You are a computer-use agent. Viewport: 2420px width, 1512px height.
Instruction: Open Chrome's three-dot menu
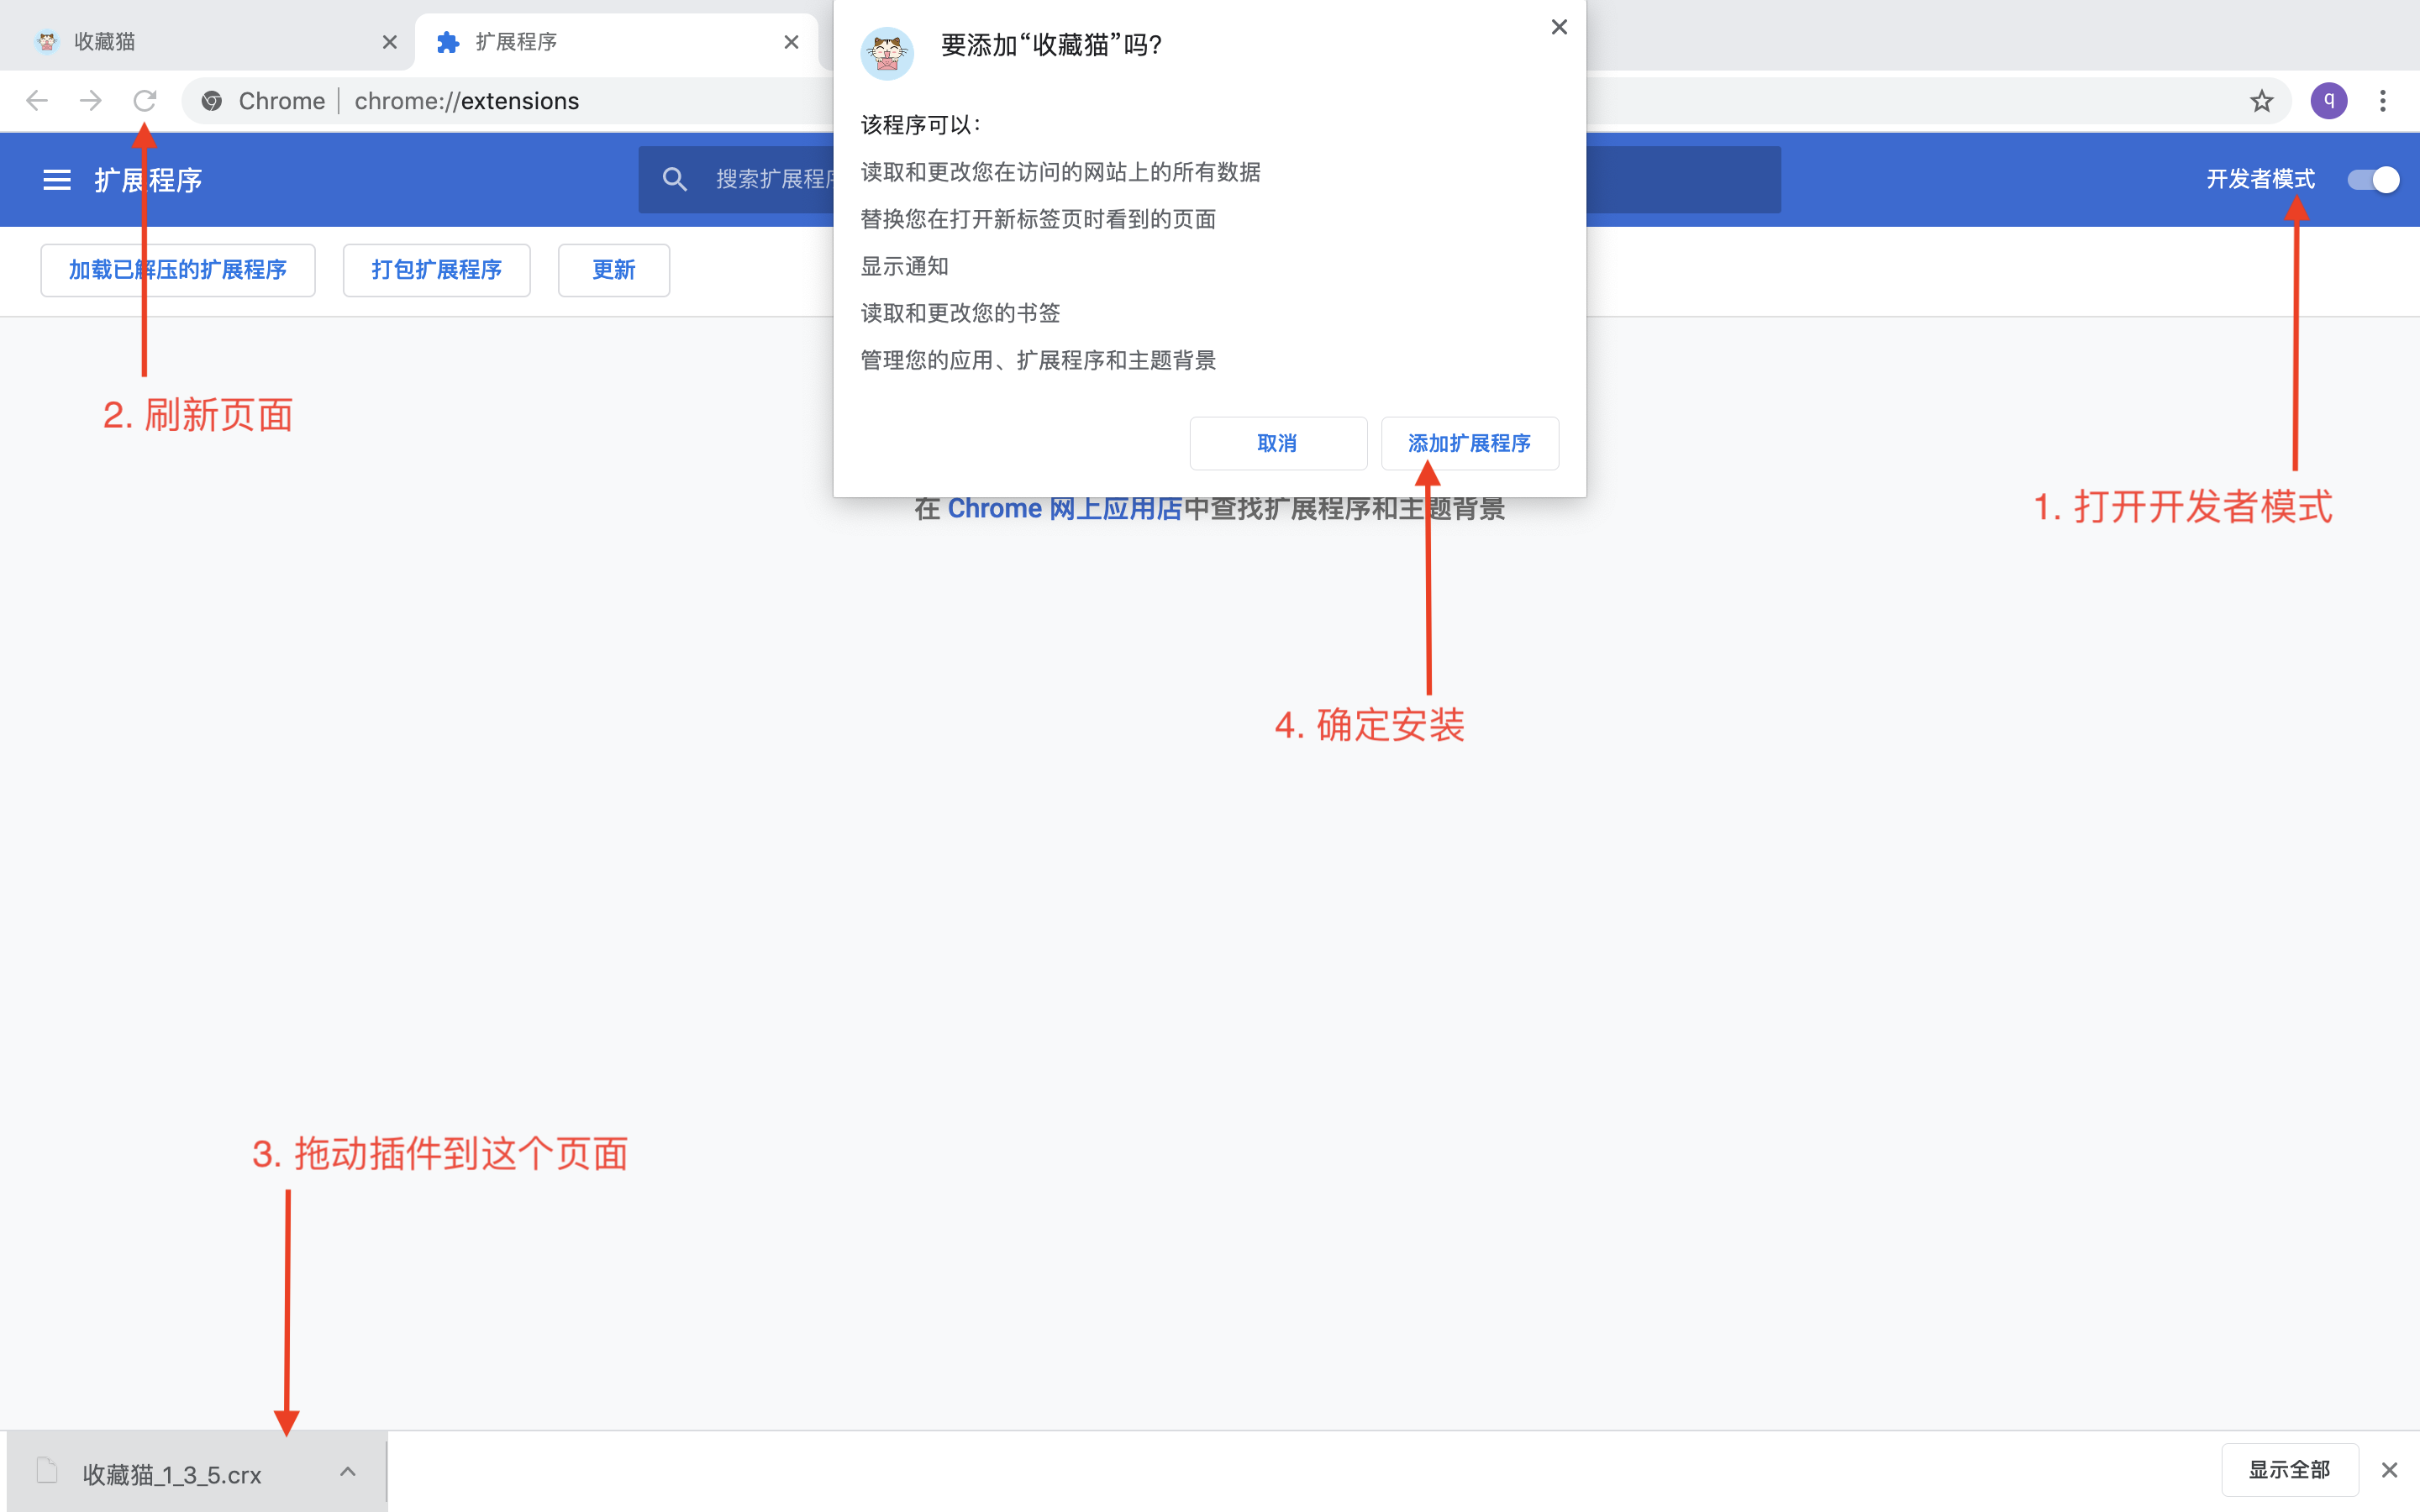2383,101
